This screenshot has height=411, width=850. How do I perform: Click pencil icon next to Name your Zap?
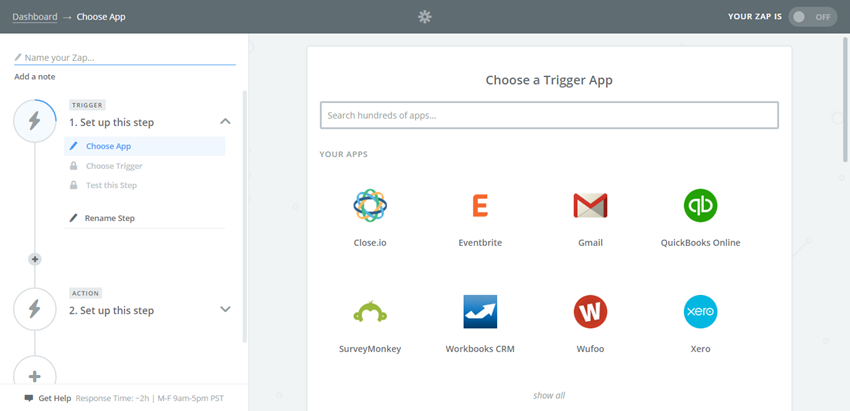[18, 57]
